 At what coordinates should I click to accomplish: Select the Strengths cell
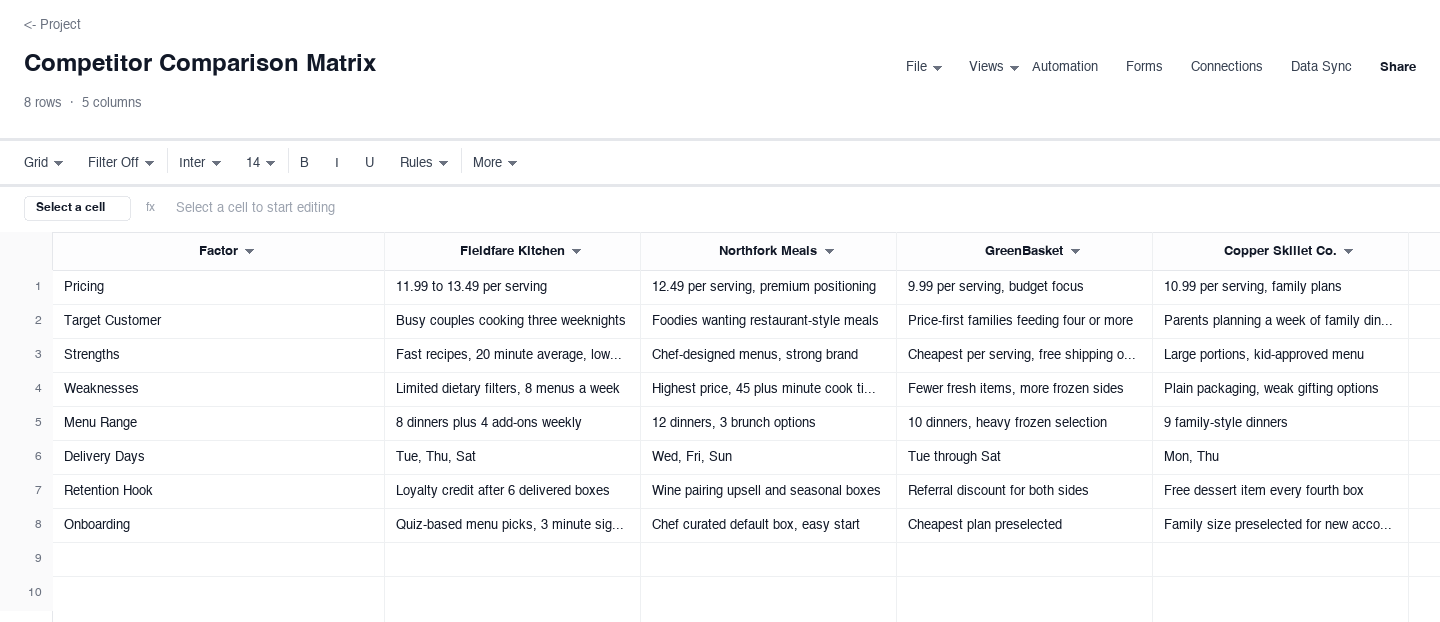tap(218, 355)
